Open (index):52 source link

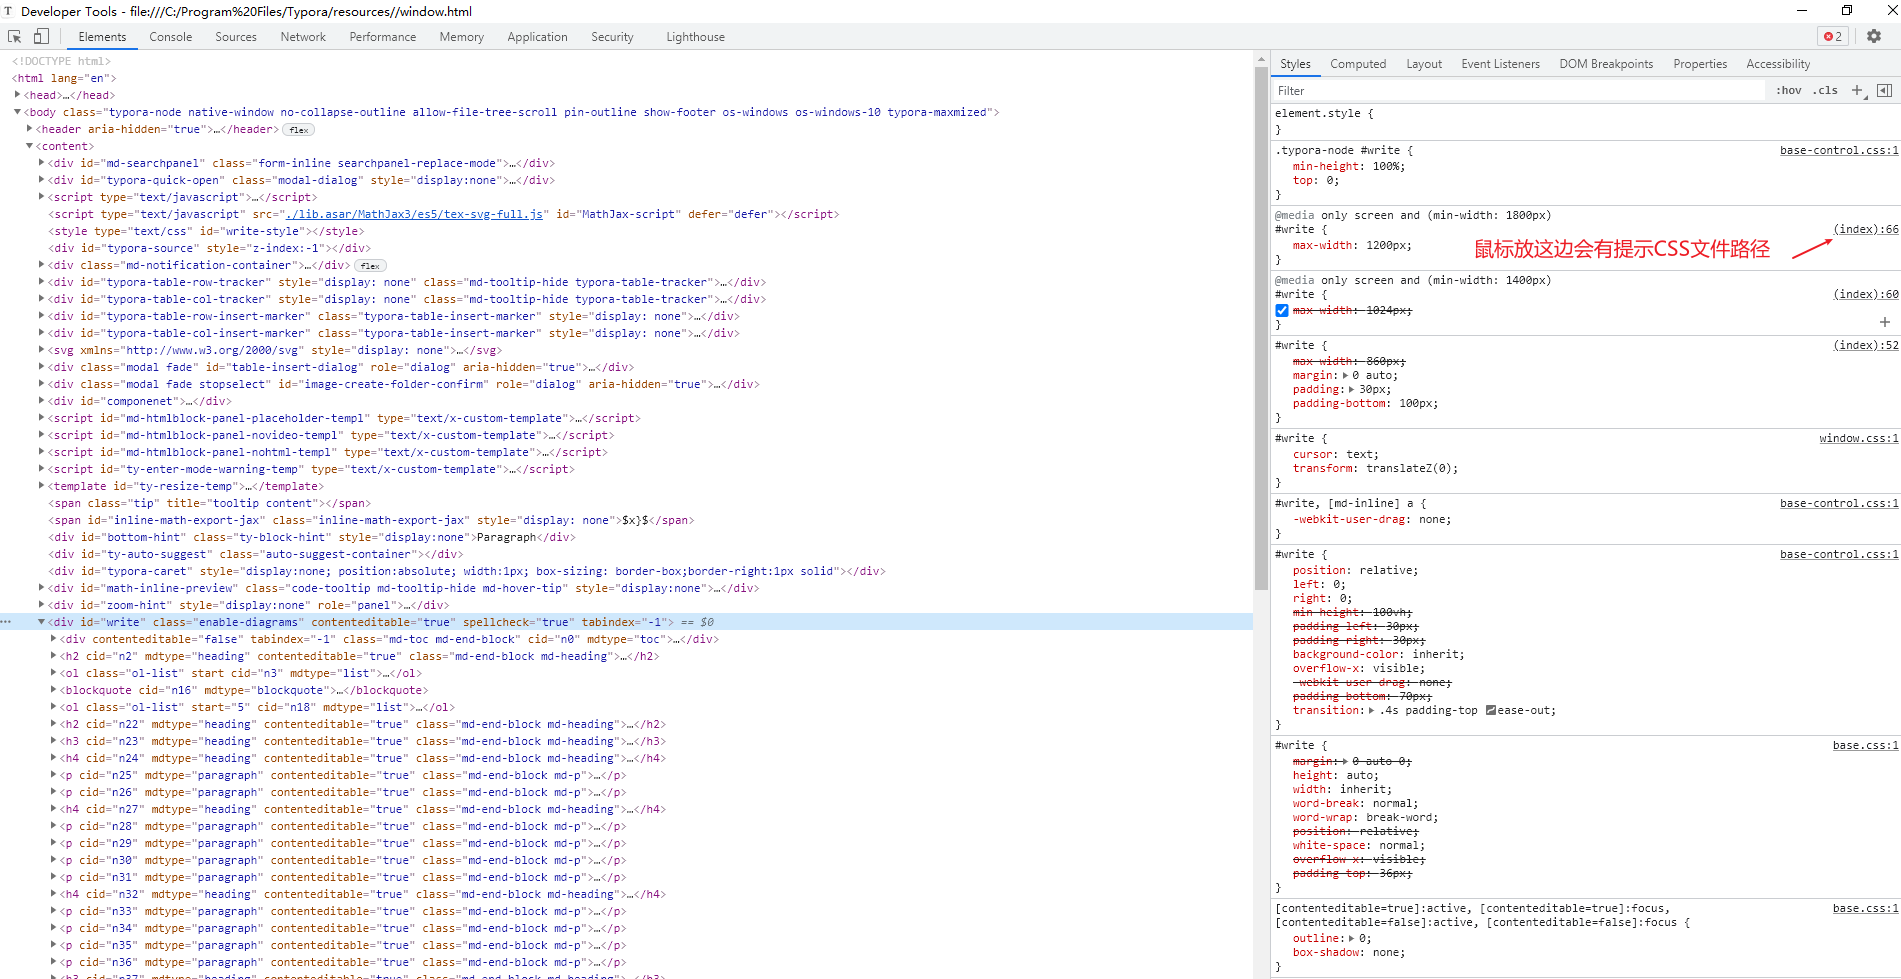(1866, 346)
